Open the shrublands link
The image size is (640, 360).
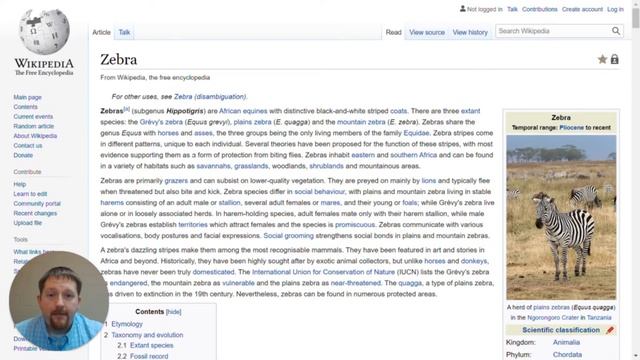pos(326,166)
